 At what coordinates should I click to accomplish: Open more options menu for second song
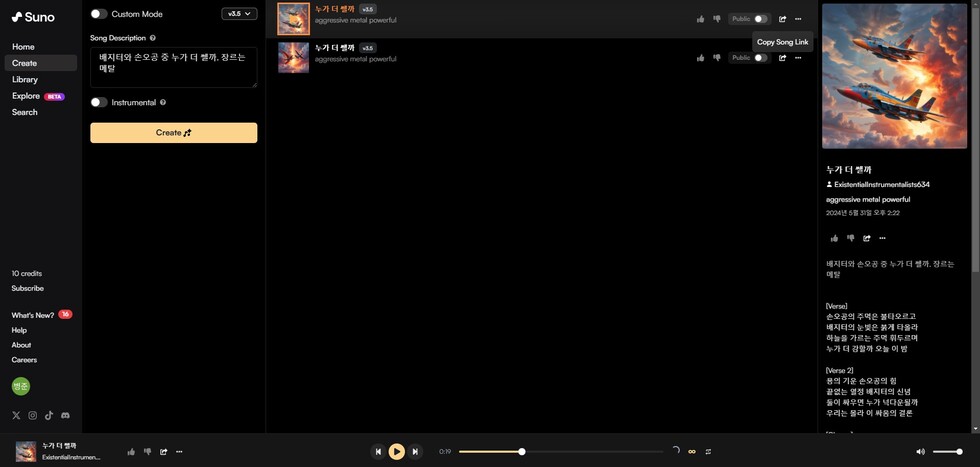pos(798,58)
